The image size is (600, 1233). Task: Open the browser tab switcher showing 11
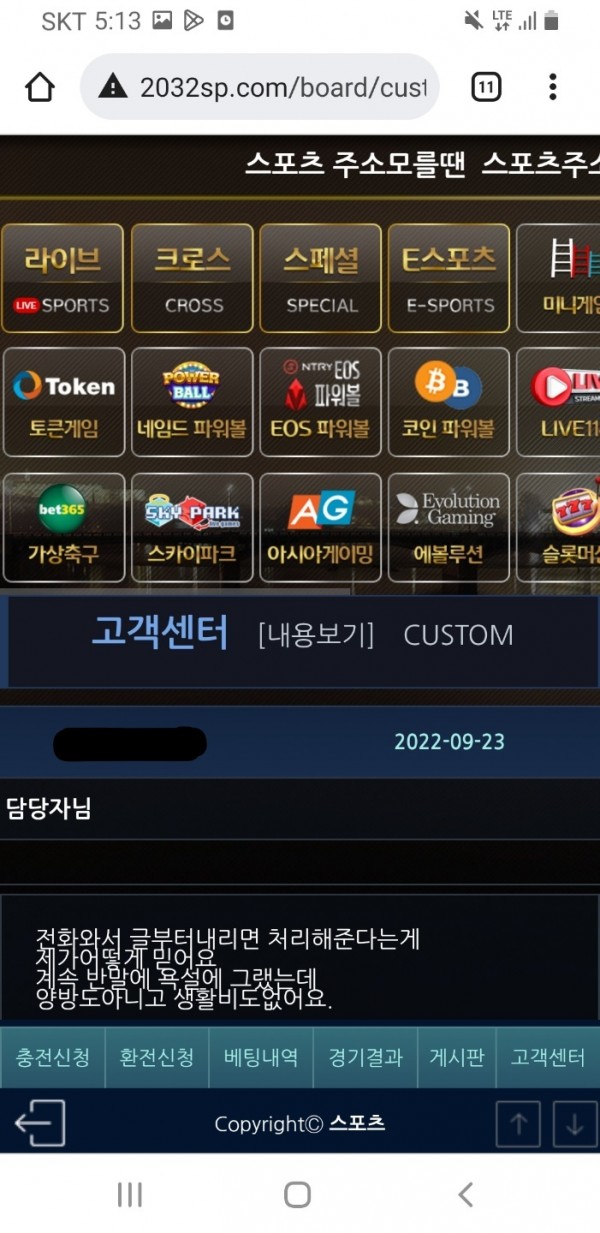pyautogui.click(x=486, y=88)
